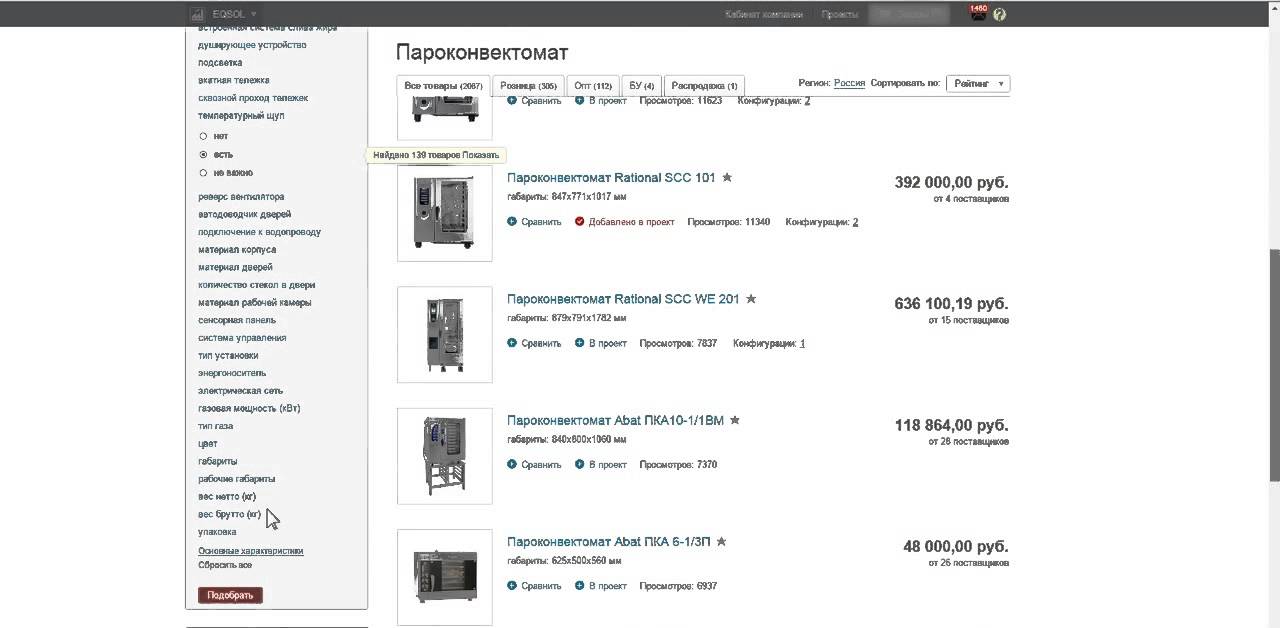Expand the 'цвет' filter
Screen dimensions: 1280x628
[x=207, y=444]
